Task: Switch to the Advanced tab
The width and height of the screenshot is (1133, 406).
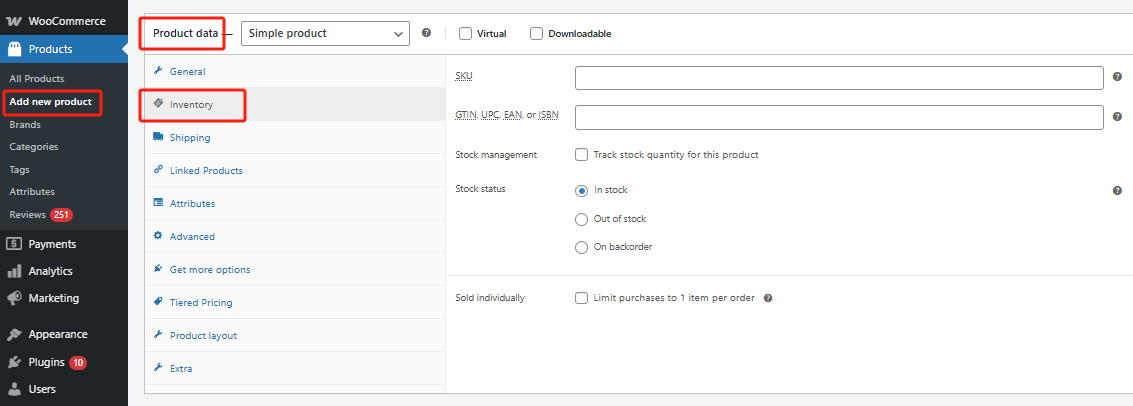Action: (x=295, y=236)
